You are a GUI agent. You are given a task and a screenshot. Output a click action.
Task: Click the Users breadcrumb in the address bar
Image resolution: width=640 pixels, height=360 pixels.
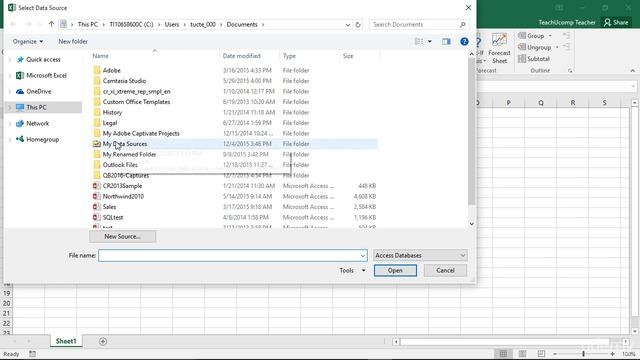coord(172,24)
